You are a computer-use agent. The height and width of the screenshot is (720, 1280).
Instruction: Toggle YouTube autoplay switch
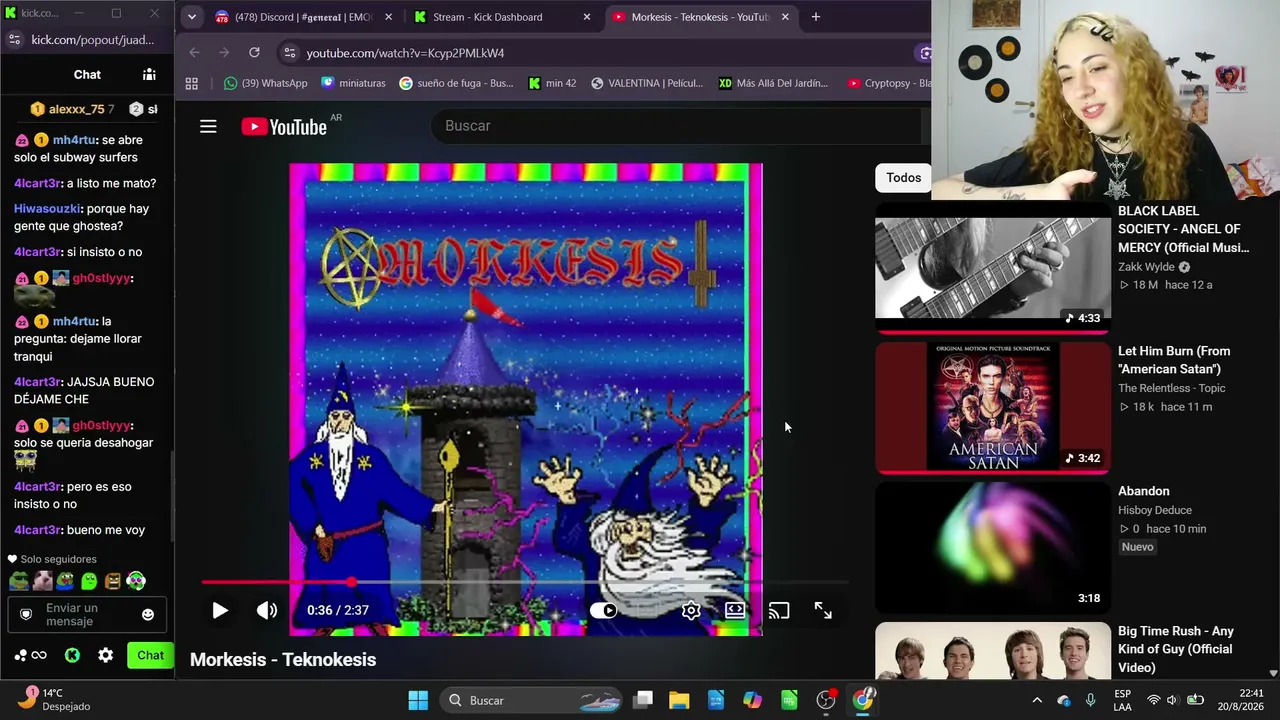coord(603,610)
